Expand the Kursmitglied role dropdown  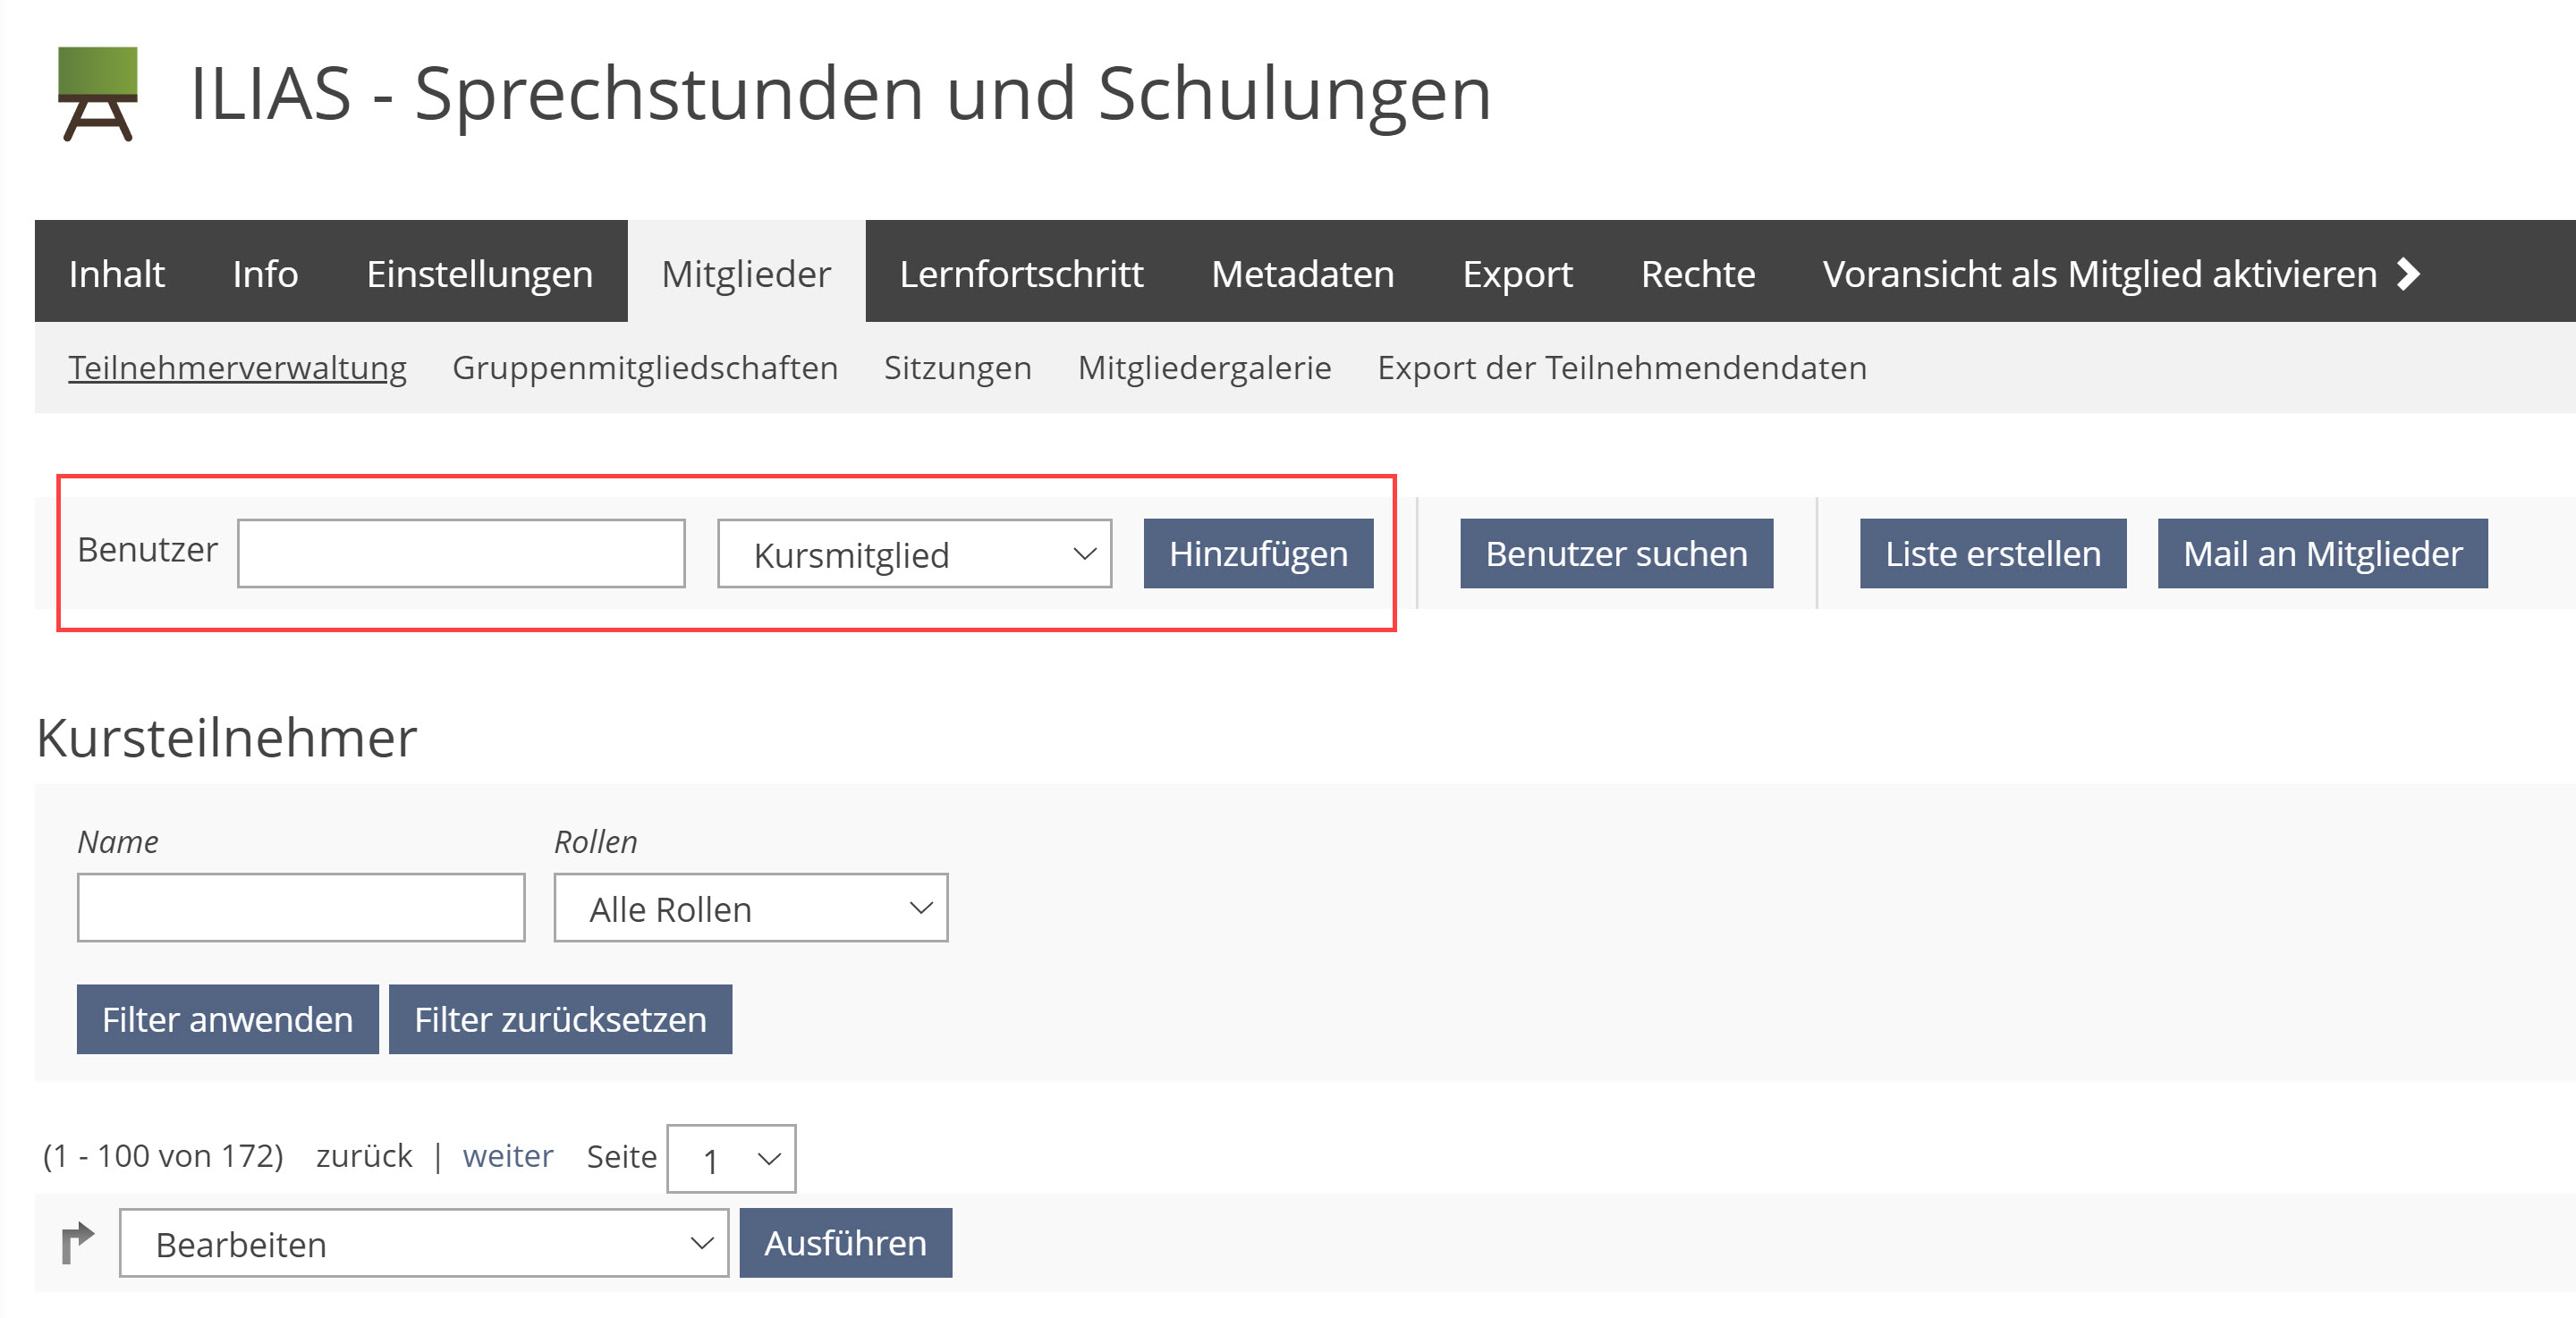[911, 552]
